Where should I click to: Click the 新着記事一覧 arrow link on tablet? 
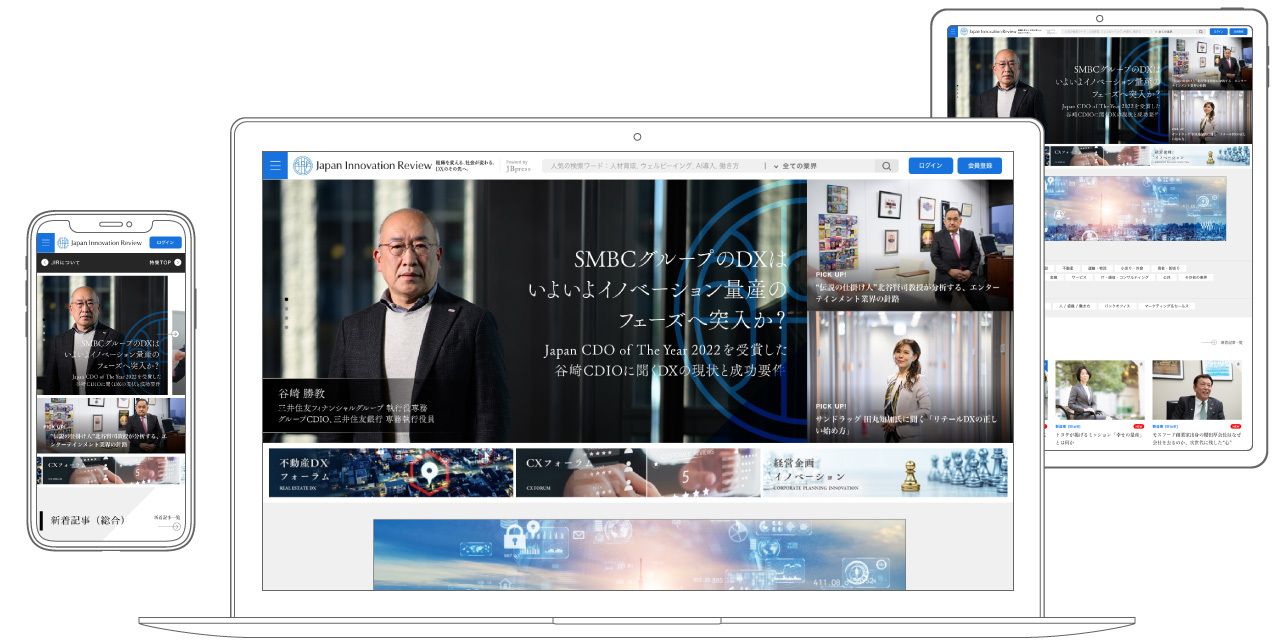pyautogui.click(x=1222, y=342)
